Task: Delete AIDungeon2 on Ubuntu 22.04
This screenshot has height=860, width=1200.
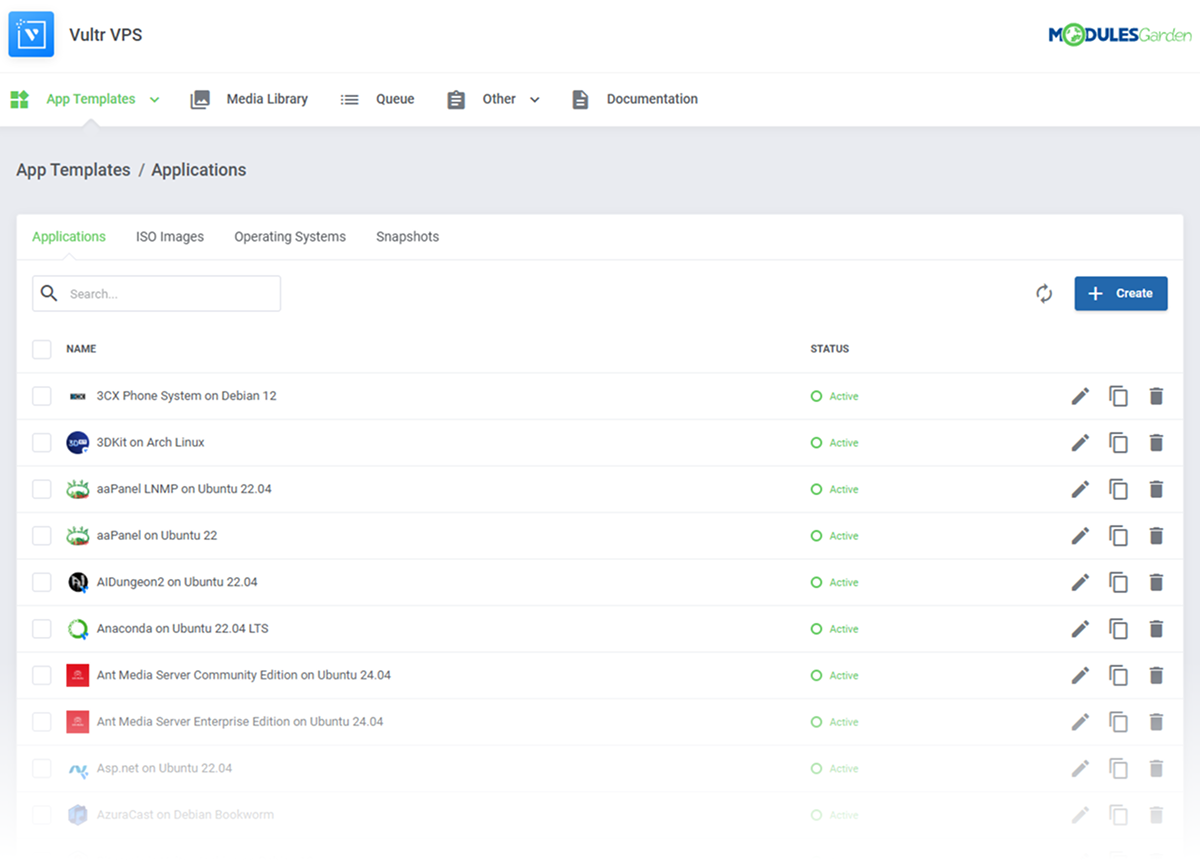Action: 1156,582
